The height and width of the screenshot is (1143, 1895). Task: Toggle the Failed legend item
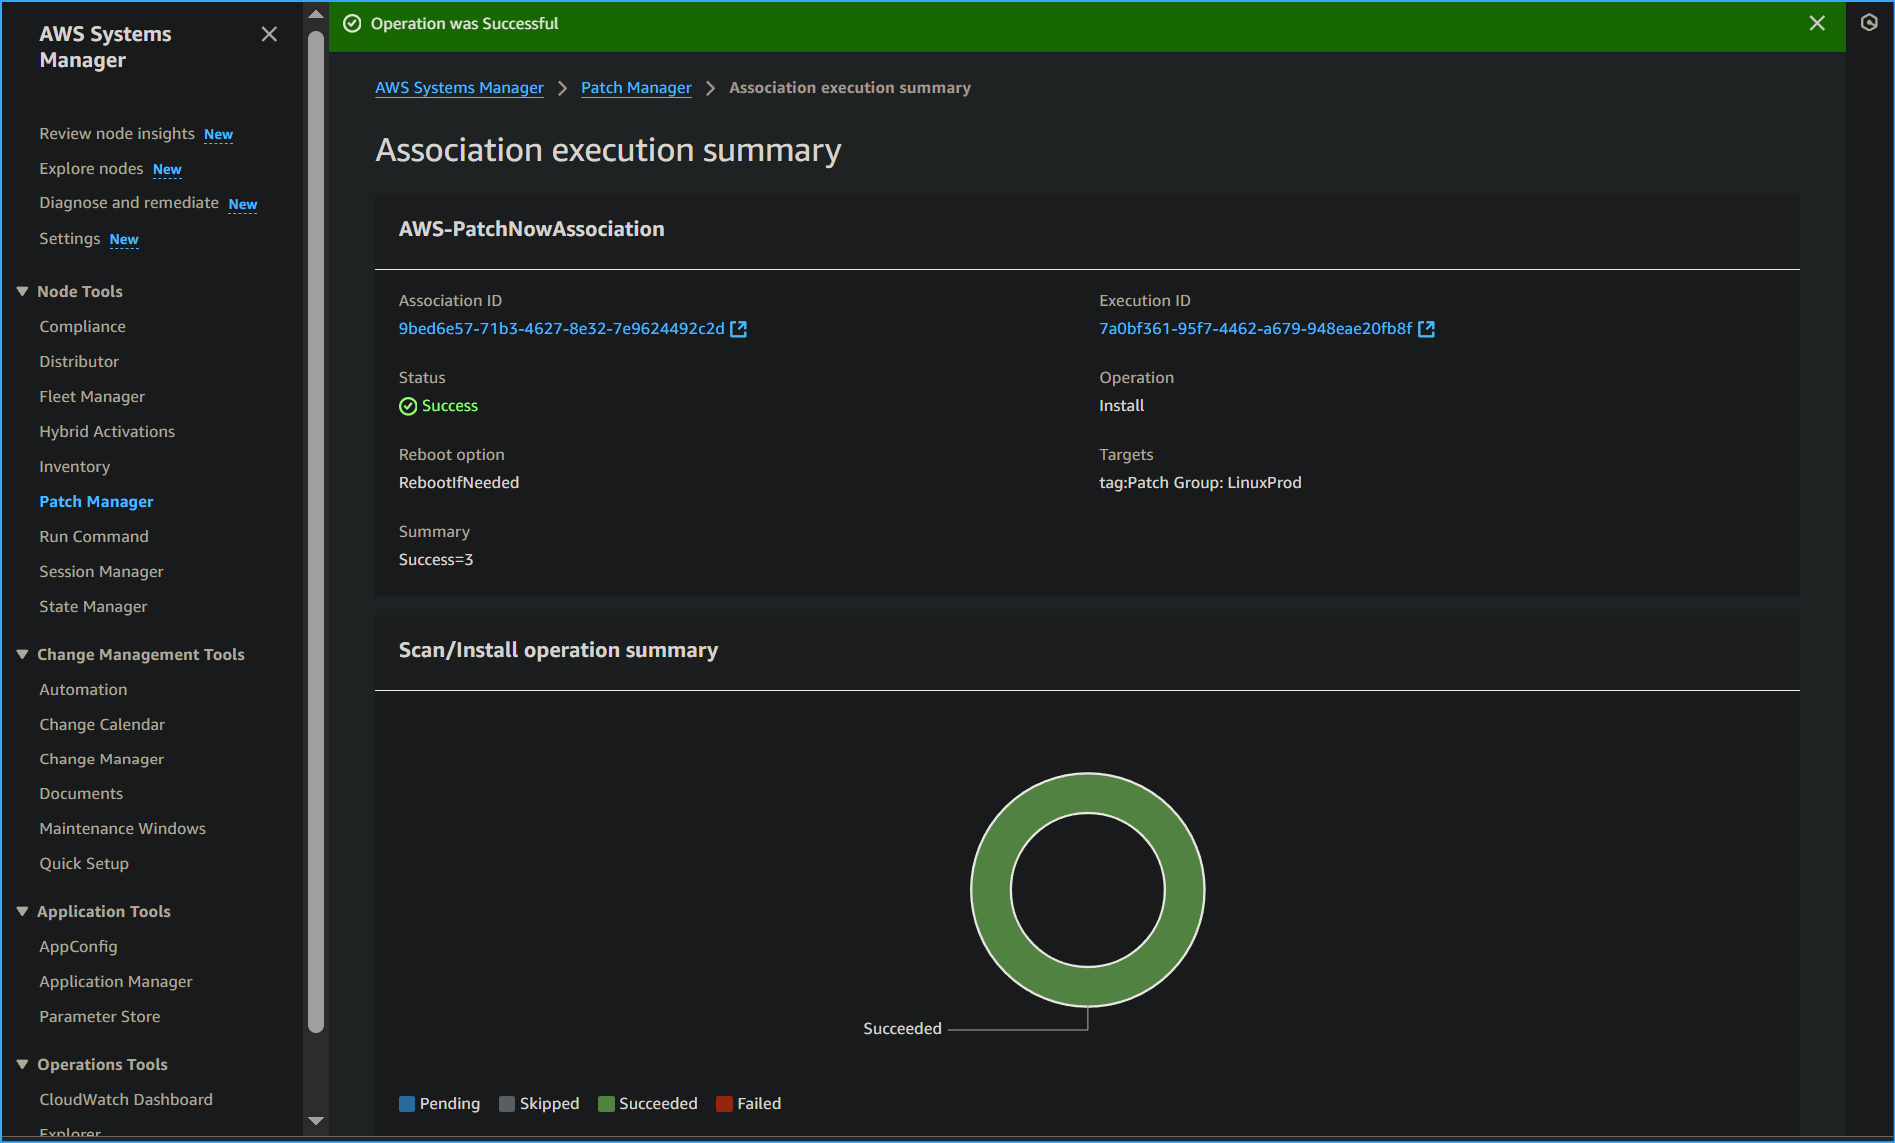[749, 1104]
